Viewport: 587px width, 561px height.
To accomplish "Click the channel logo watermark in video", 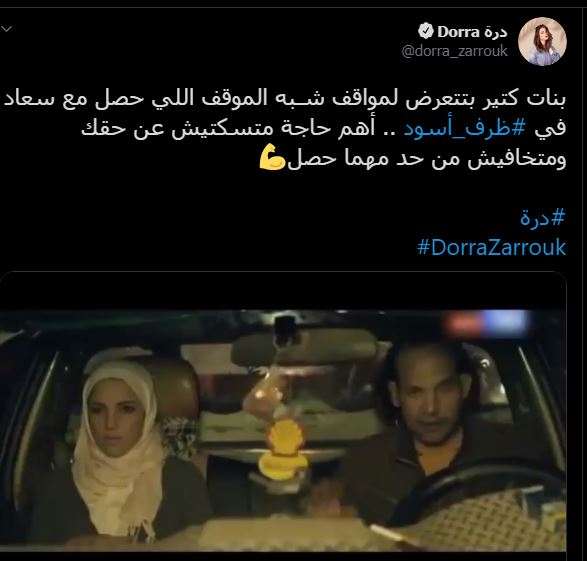I will tap(487, 323).
